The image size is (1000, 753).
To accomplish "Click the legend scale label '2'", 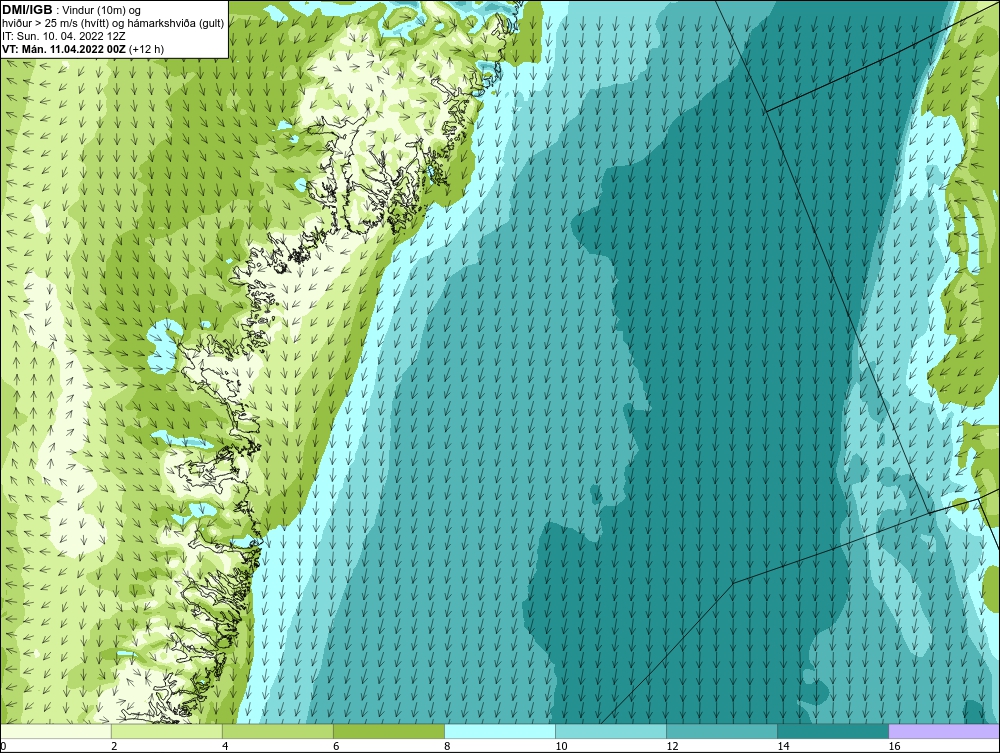I will 114,746.
